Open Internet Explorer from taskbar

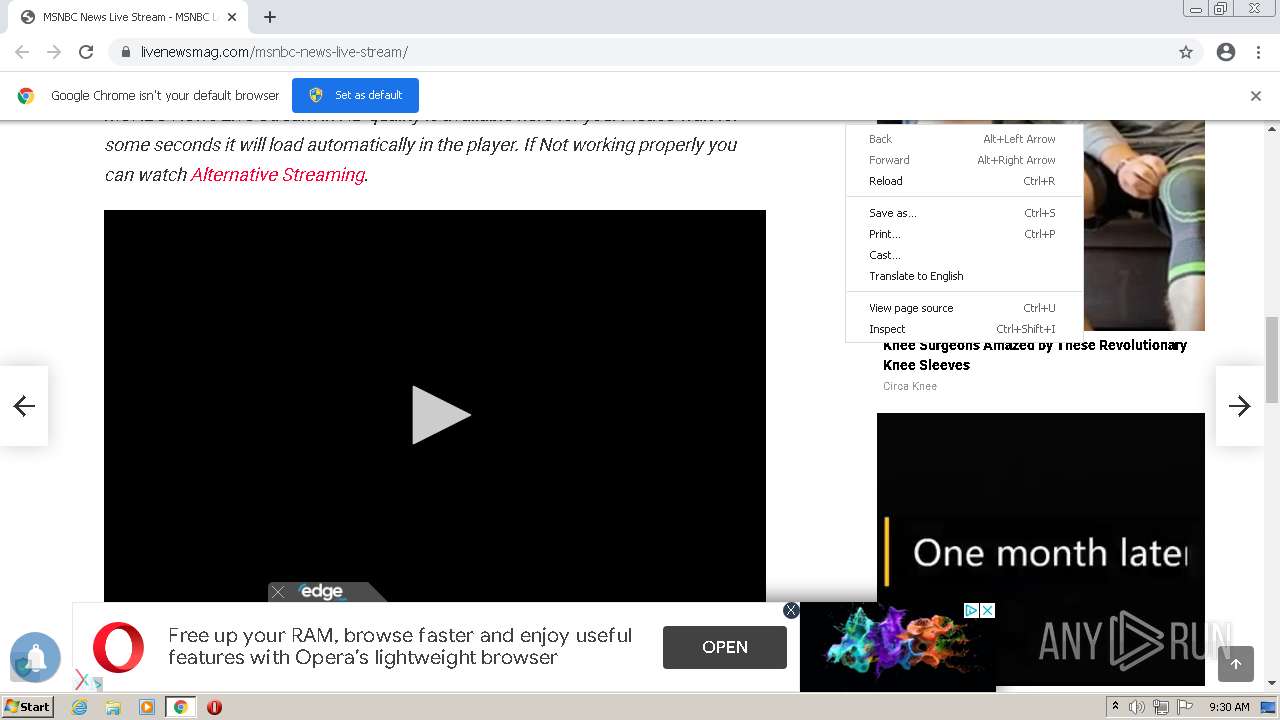[80, 707]
